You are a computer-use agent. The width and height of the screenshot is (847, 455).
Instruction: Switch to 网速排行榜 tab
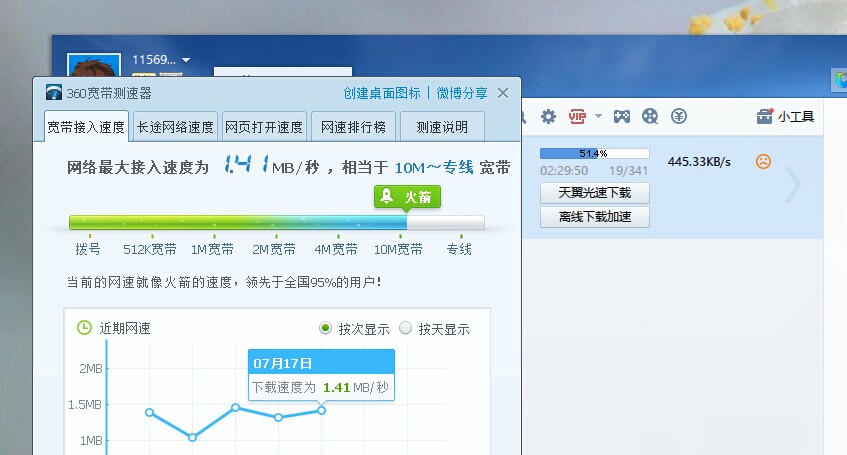pyautogui.click(x=353, y=127)
